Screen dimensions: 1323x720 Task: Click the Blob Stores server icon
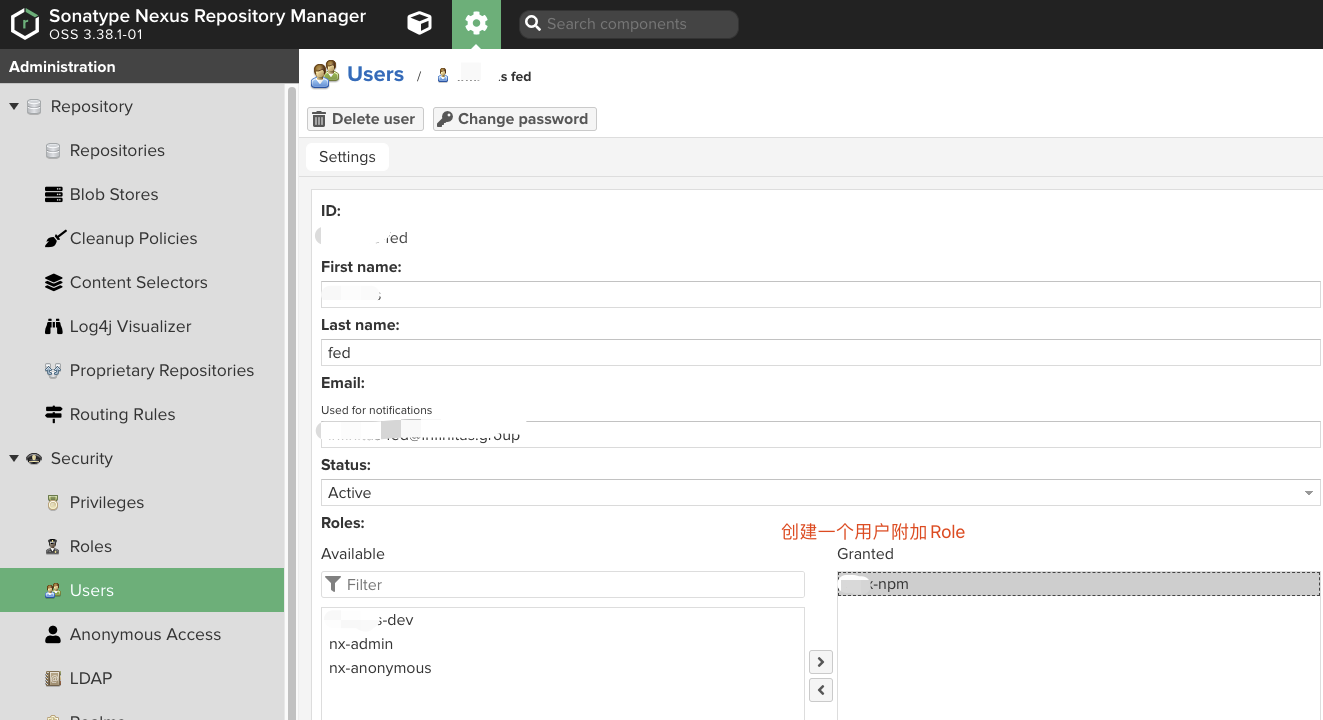click(x=53, y=195)
